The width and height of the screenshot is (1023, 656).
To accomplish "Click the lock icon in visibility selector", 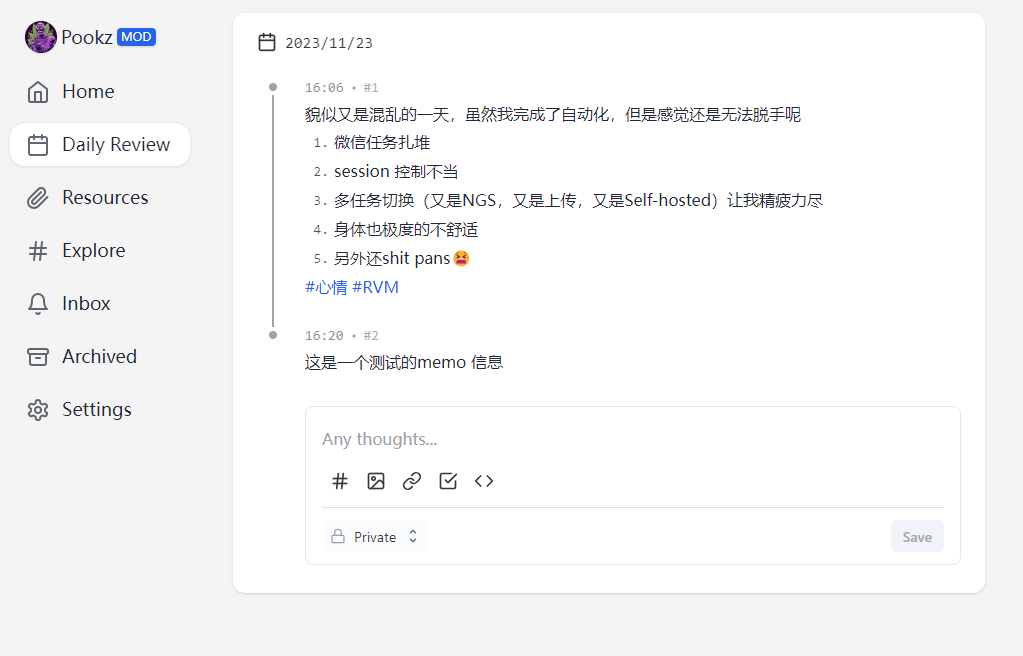I will [x=338, y=537].
